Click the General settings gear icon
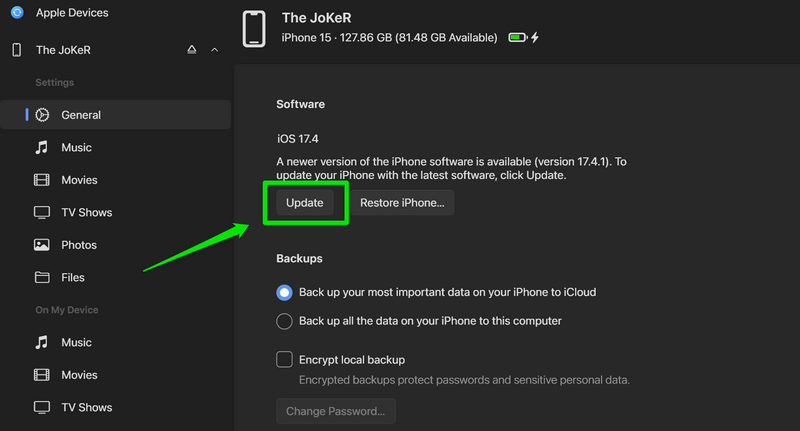Viewport: 800px width, 431px height. pos(42,115)
